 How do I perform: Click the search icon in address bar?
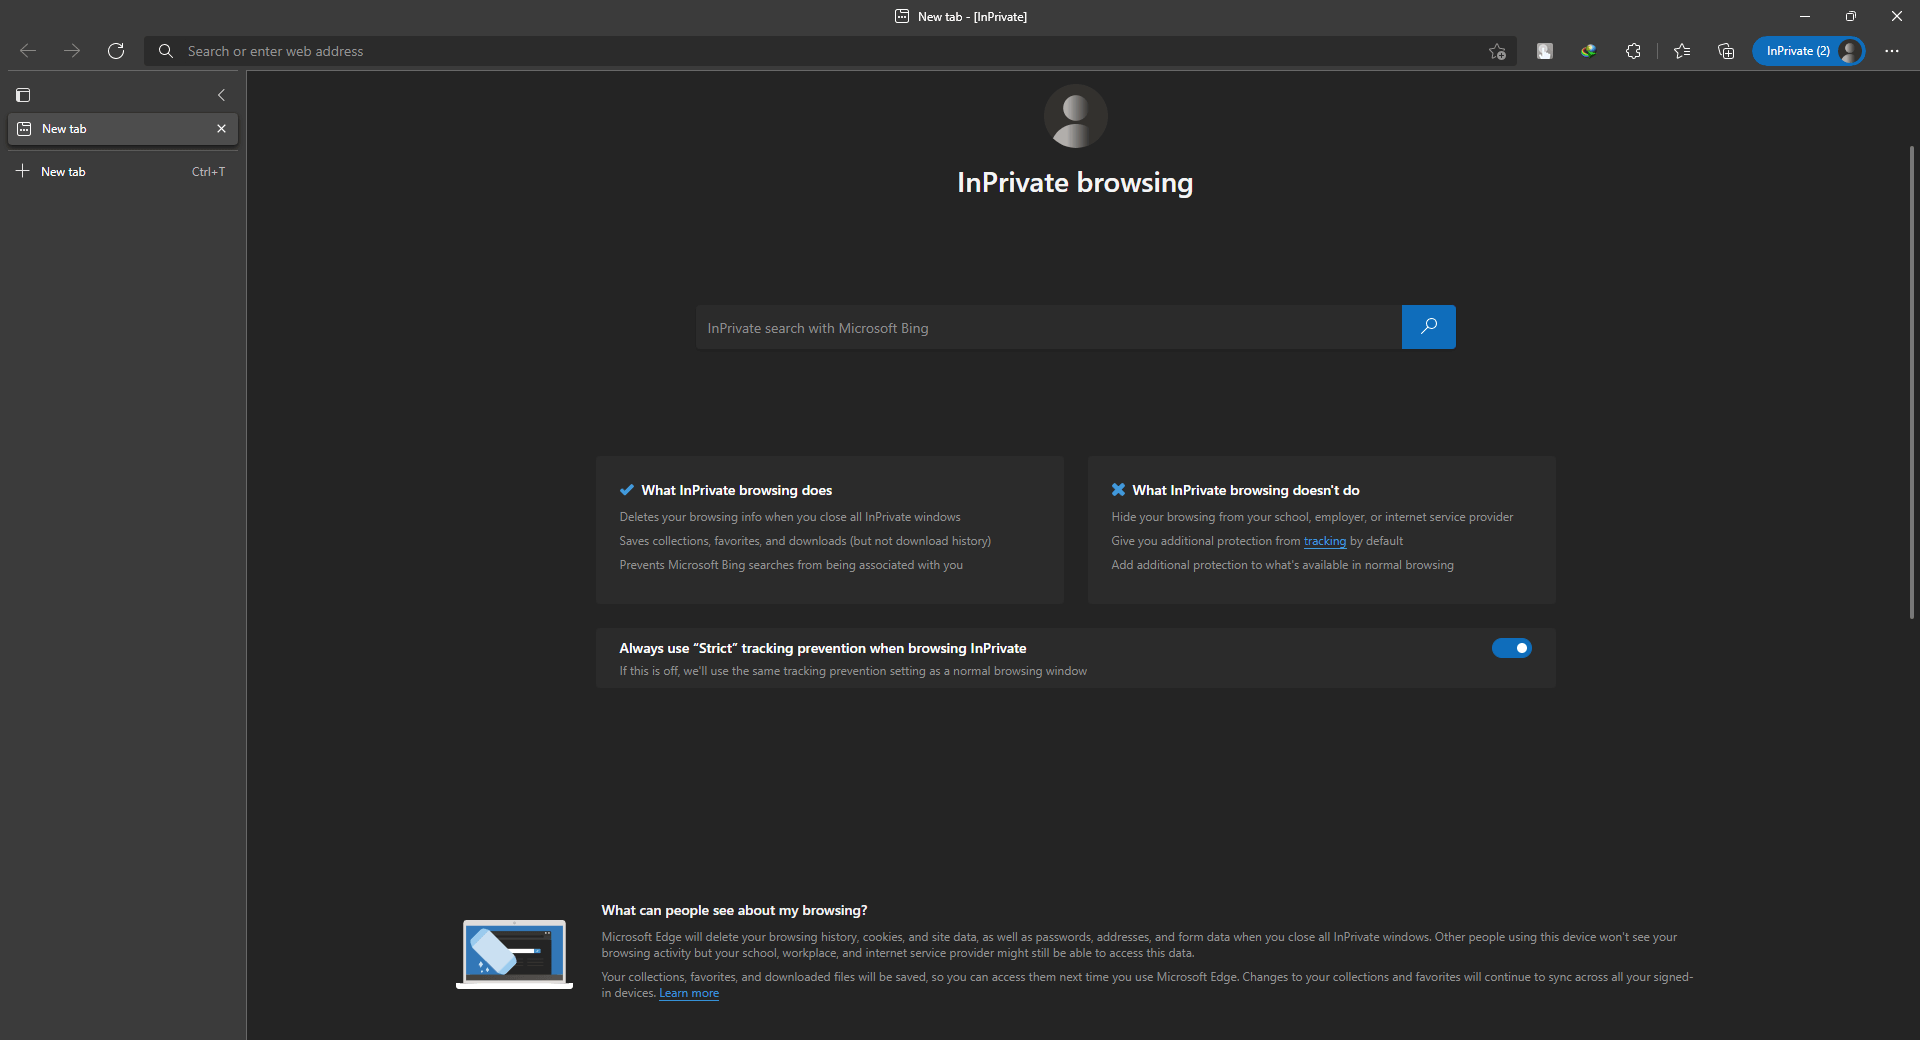166,51
